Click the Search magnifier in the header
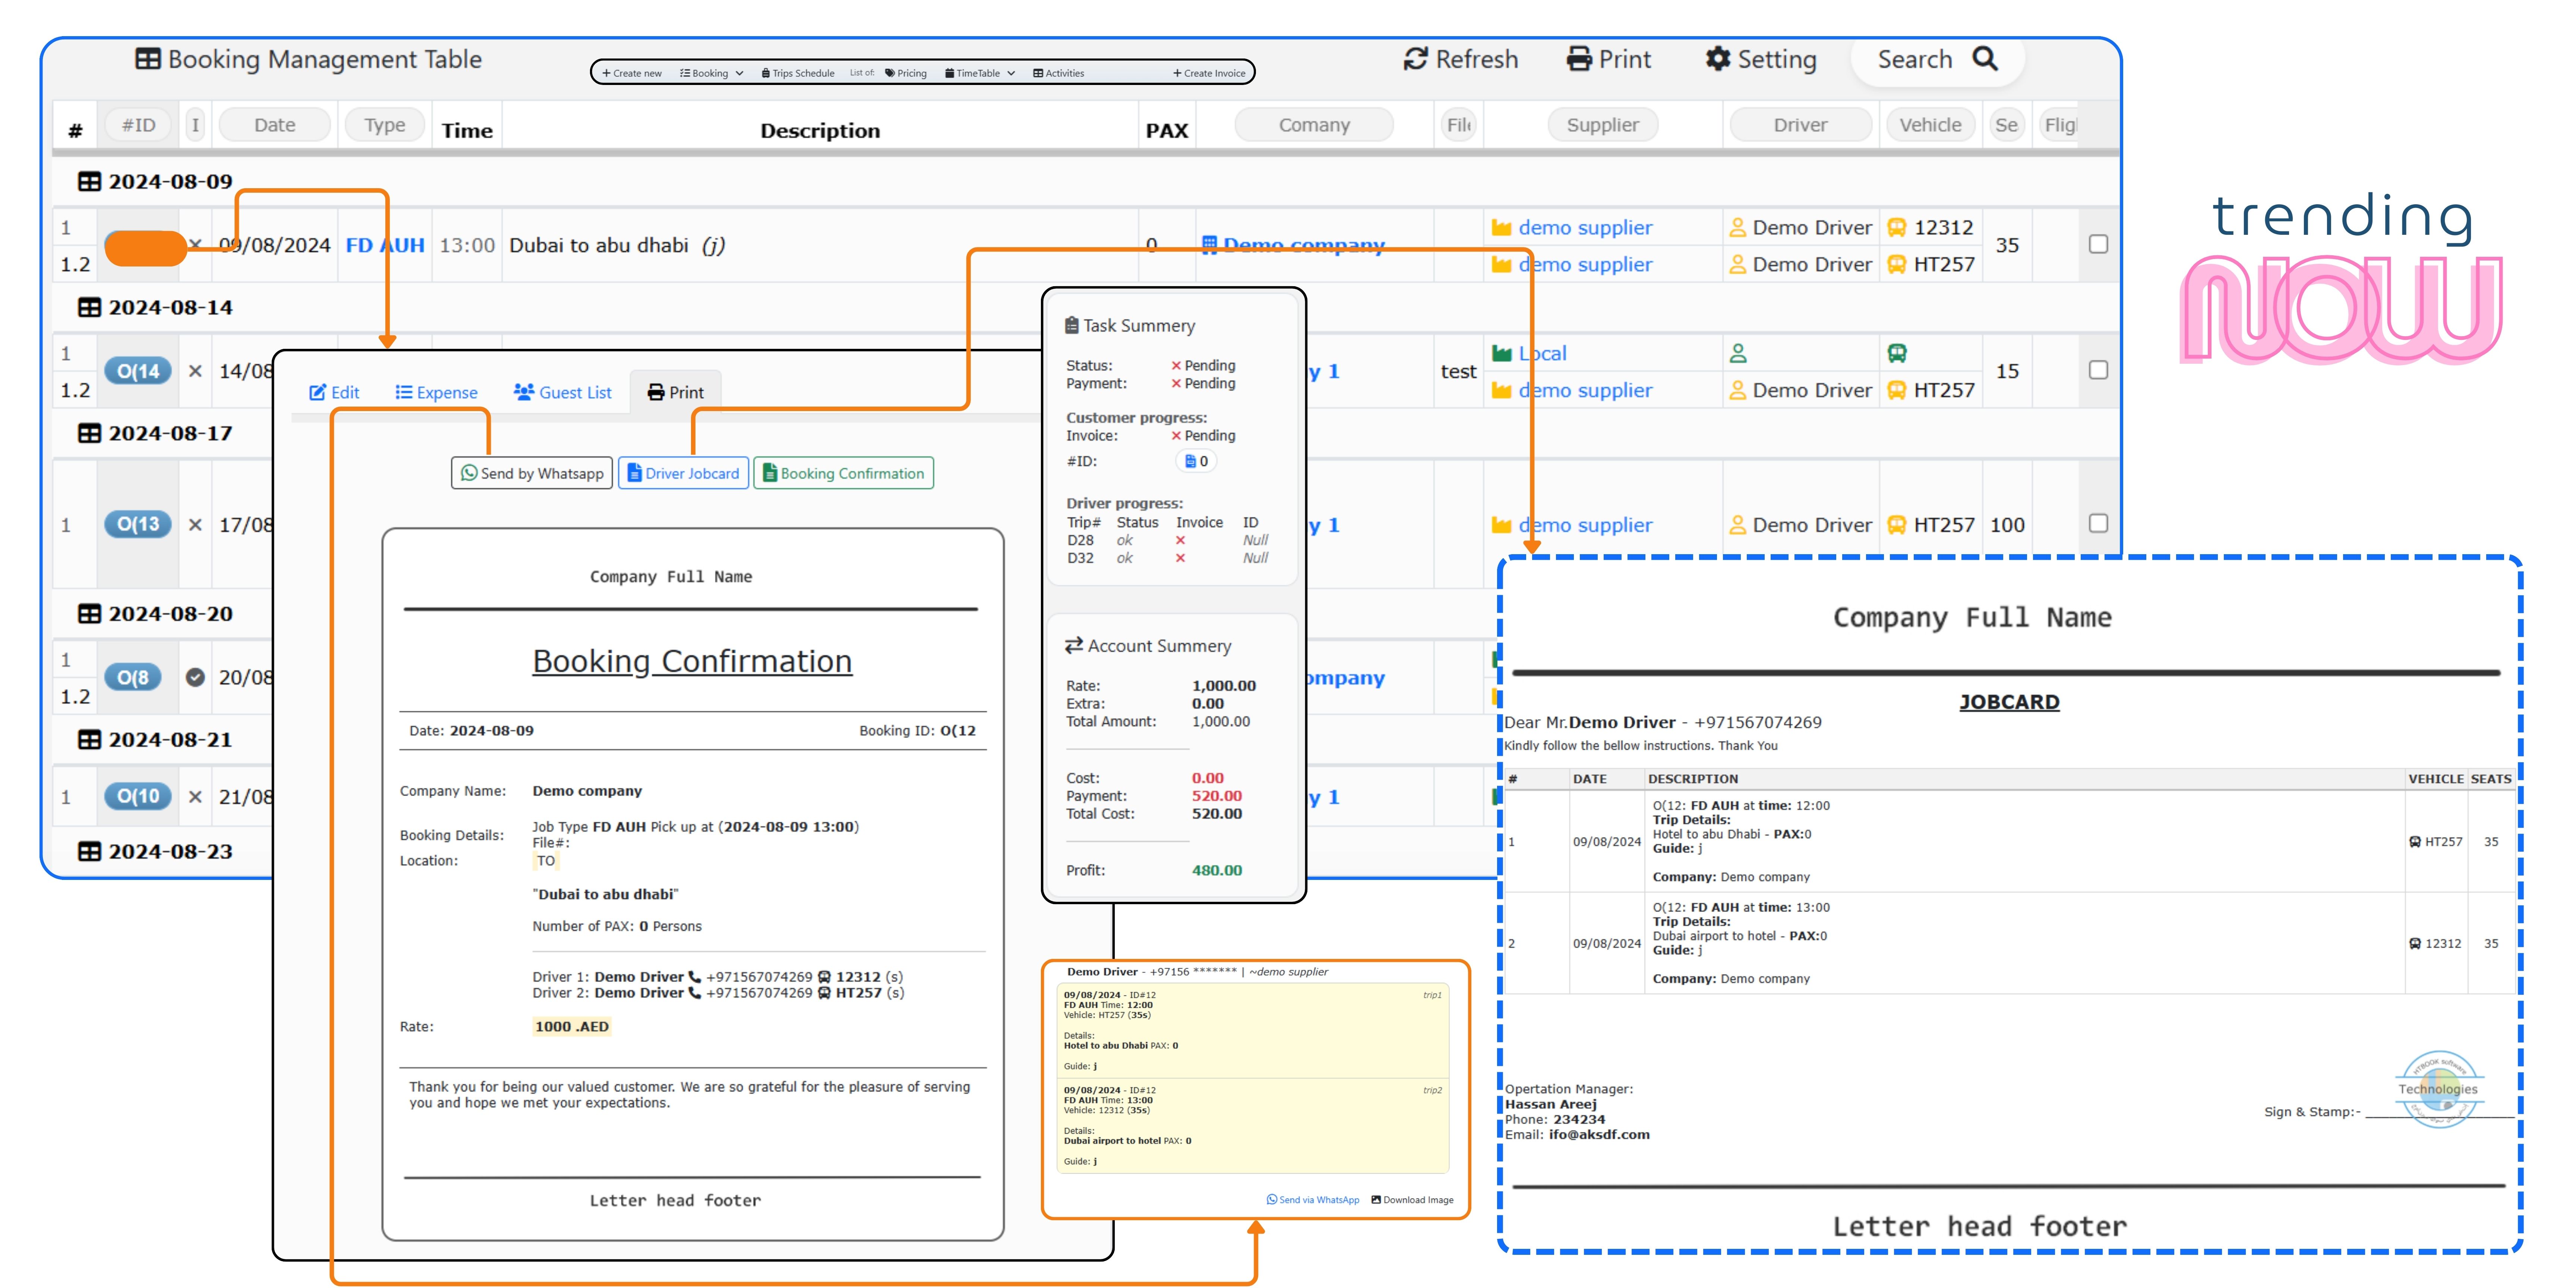 pos(1985,59)
